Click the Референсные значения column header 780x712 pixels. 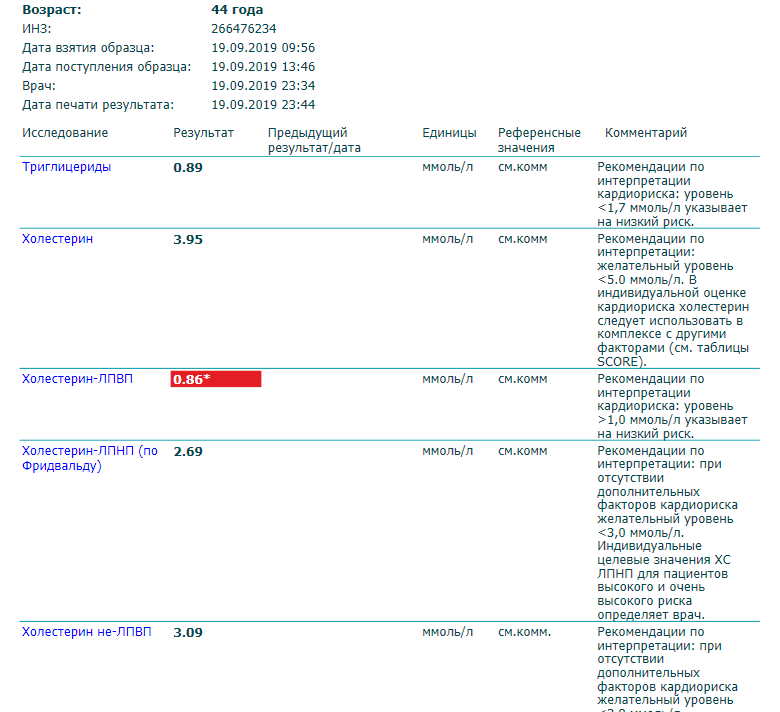coord(539,140)
